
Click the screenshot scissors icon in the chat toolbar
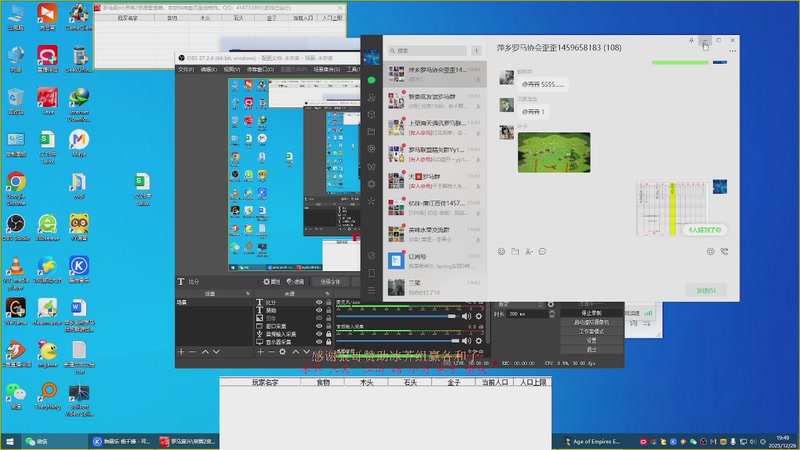[529, 252]
